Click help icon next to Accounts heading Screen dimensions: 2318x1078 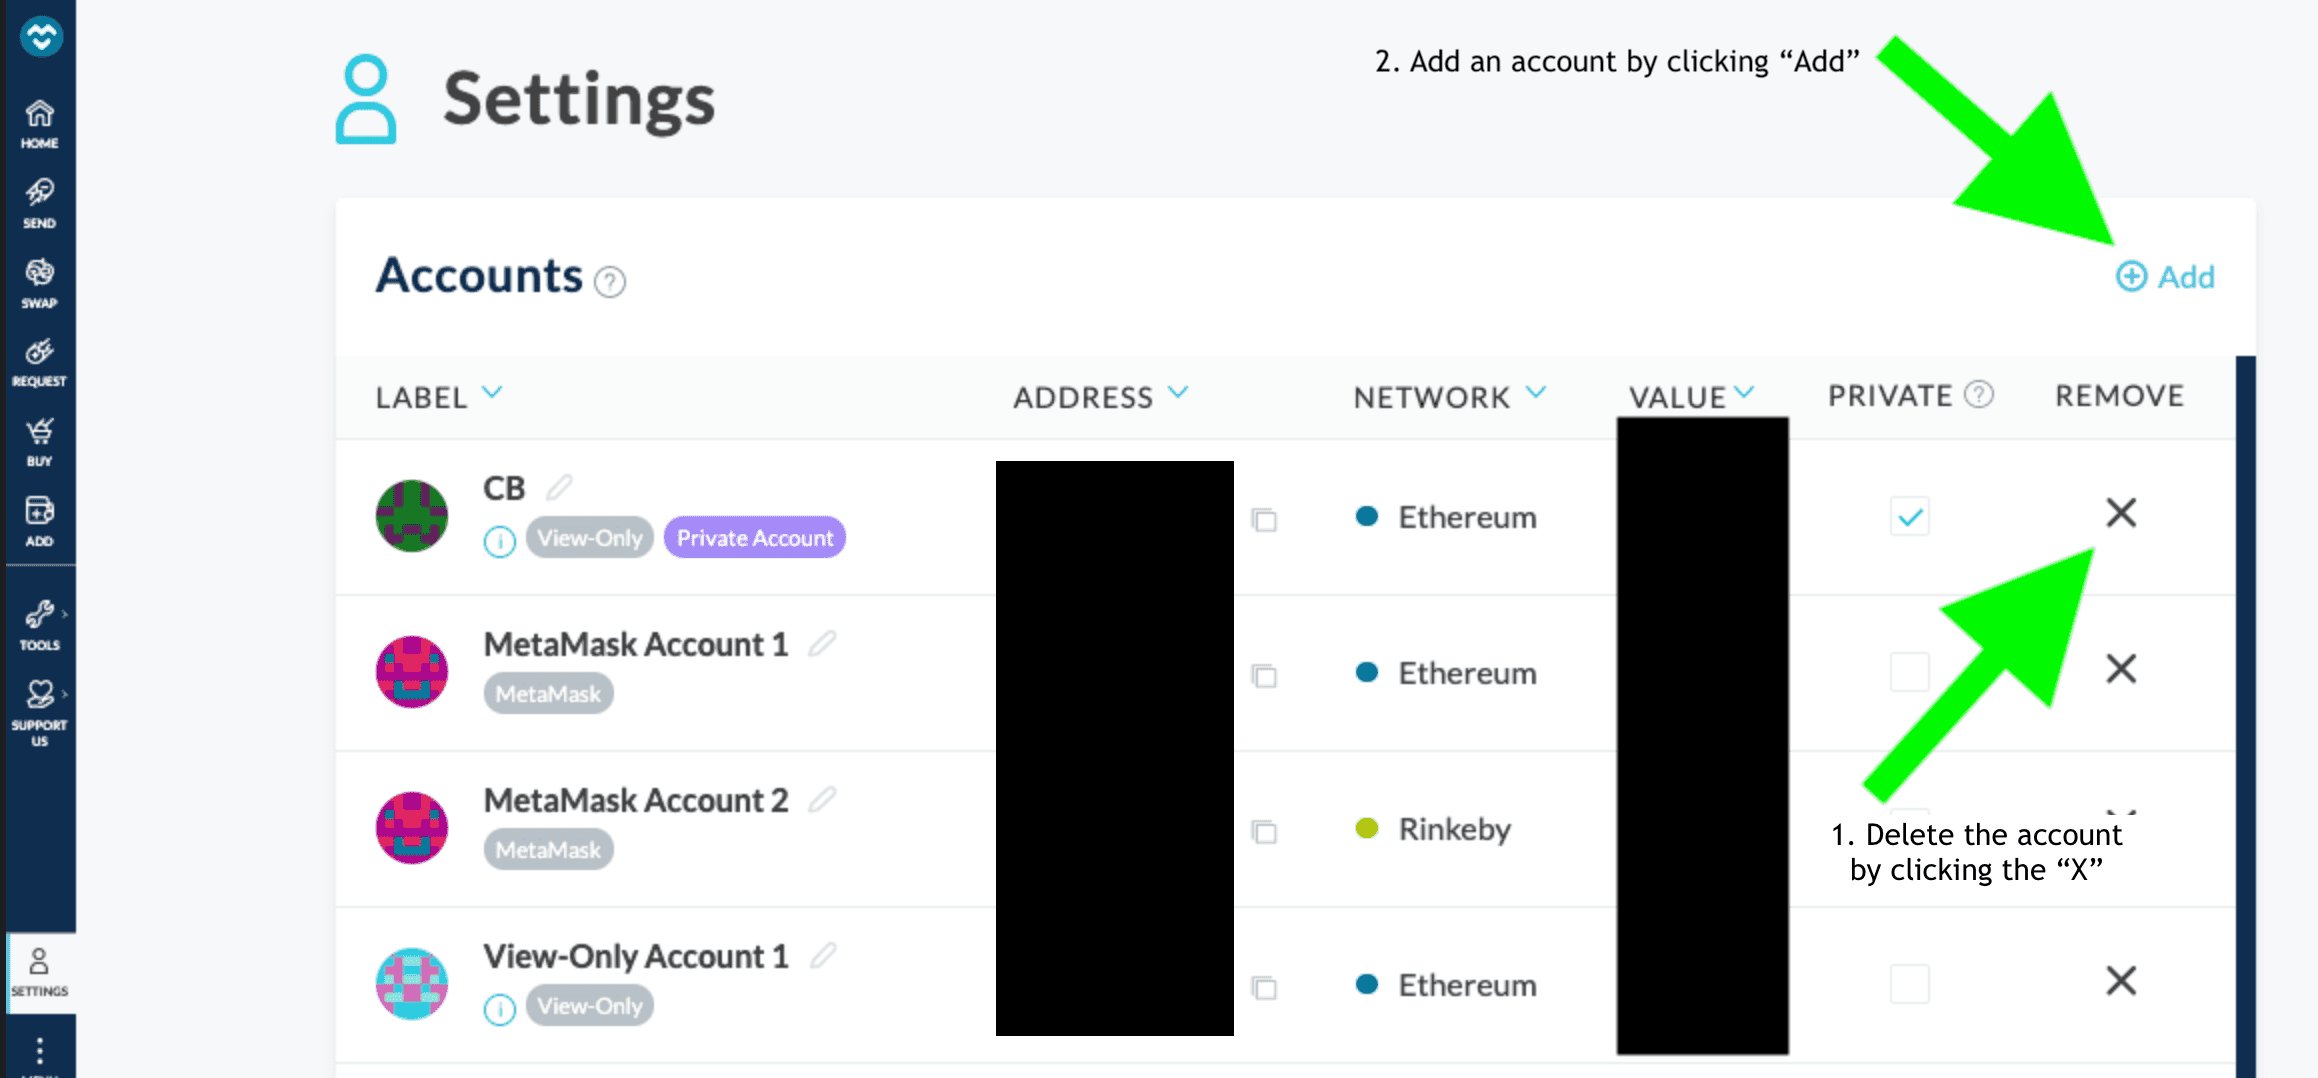(x=609, y=282)
